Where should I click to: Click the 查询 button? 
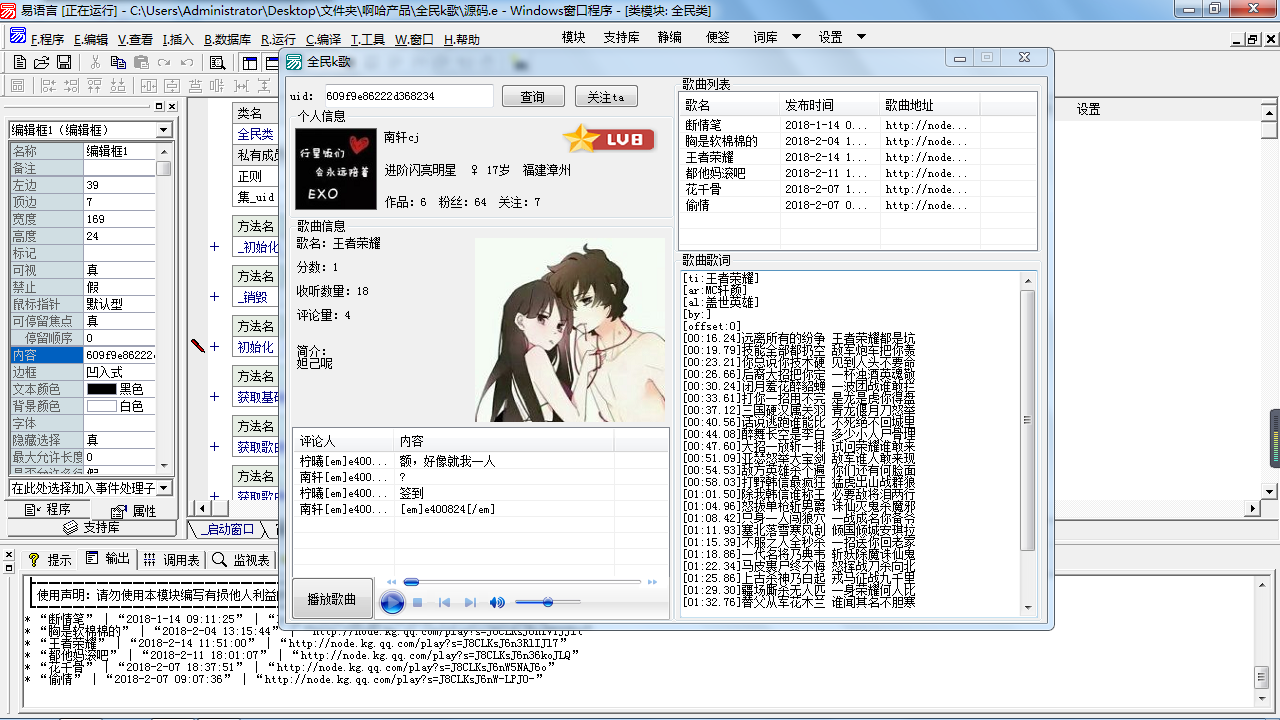pos(532,96)
